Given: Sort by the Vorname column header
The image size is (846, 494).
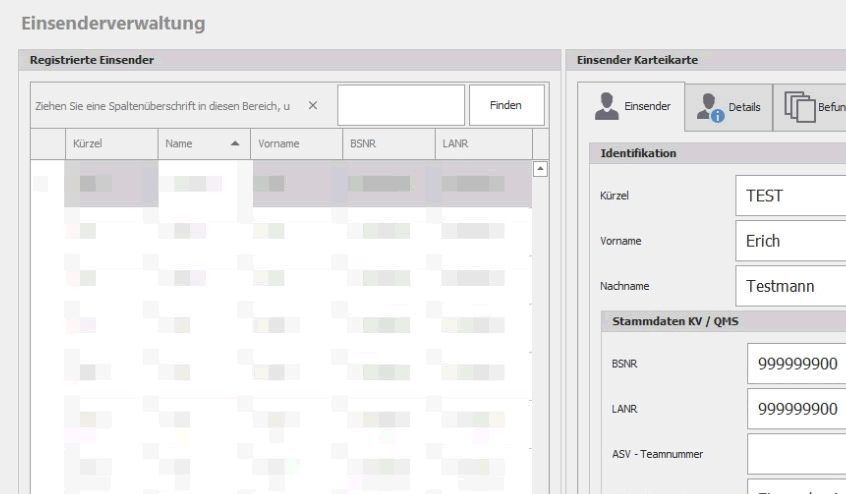Looking at the screenshot, I should click(x=295, y=144).
